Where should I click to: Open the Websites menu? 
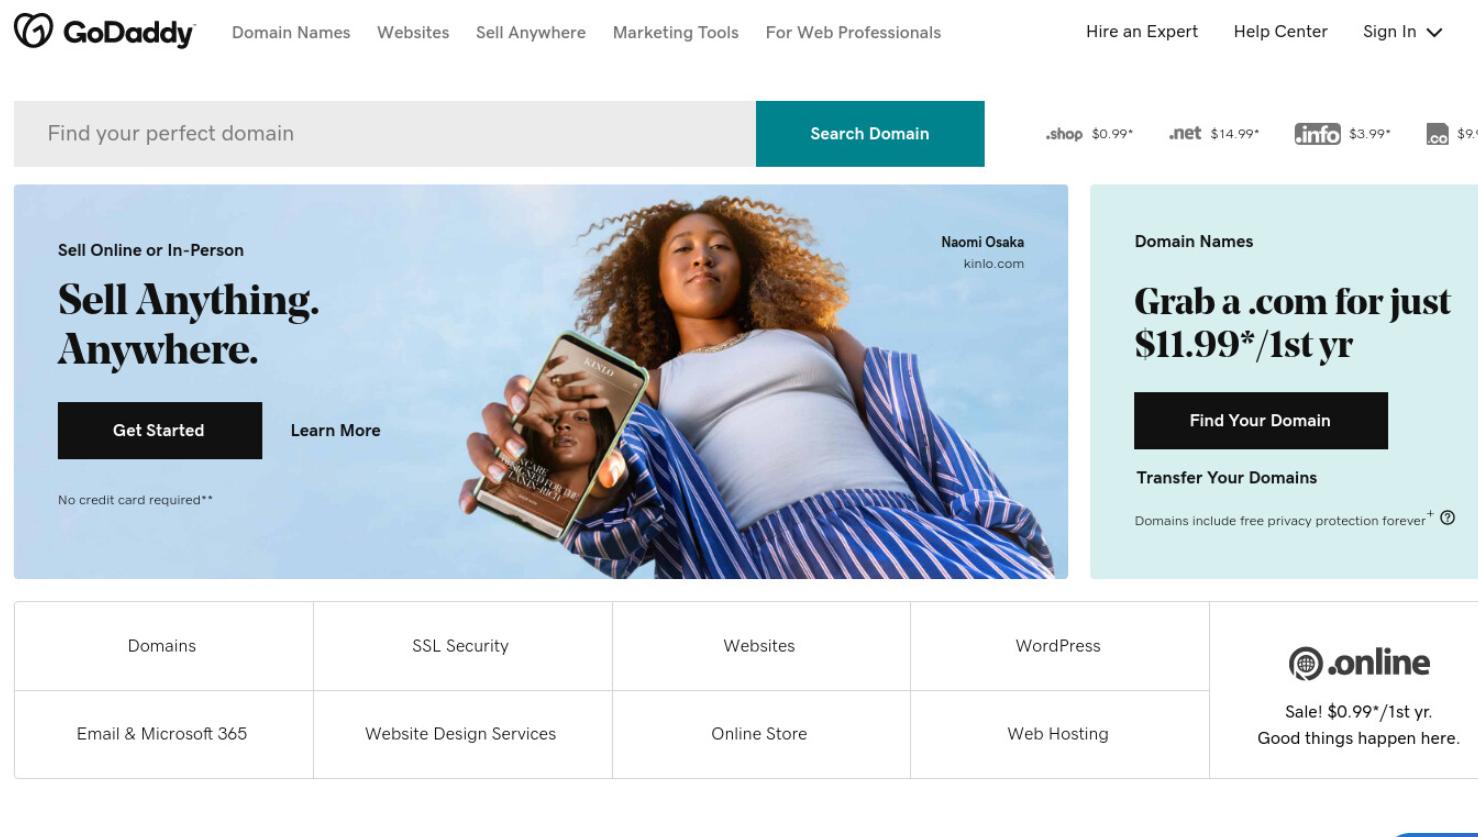(413, 33)
